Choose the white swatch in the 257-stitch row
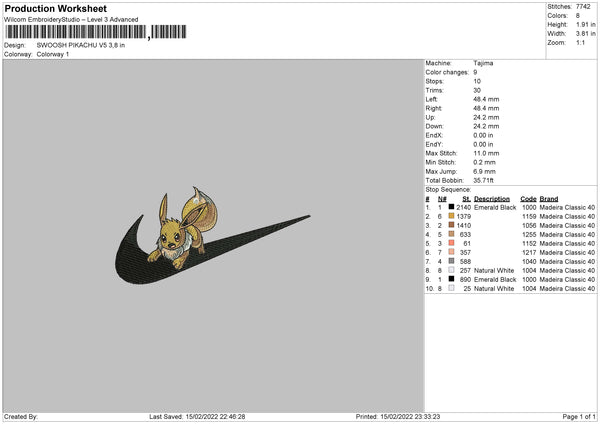Viewport: 600px width, 424px height. point(451,270)
